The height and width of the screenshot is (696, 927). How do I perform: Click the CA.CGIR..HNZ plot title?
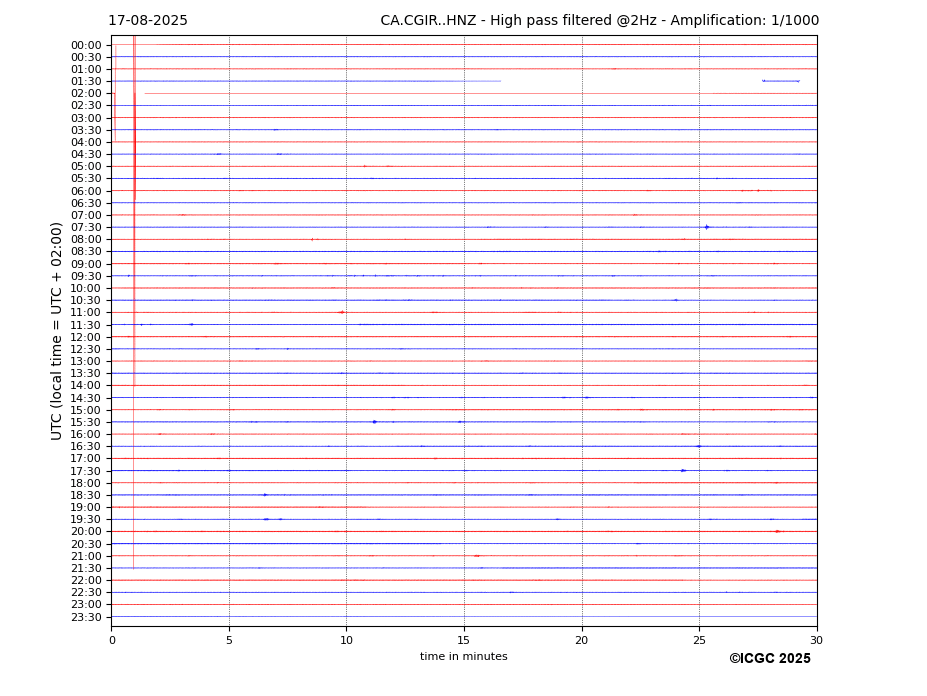(x=599, y=21)
